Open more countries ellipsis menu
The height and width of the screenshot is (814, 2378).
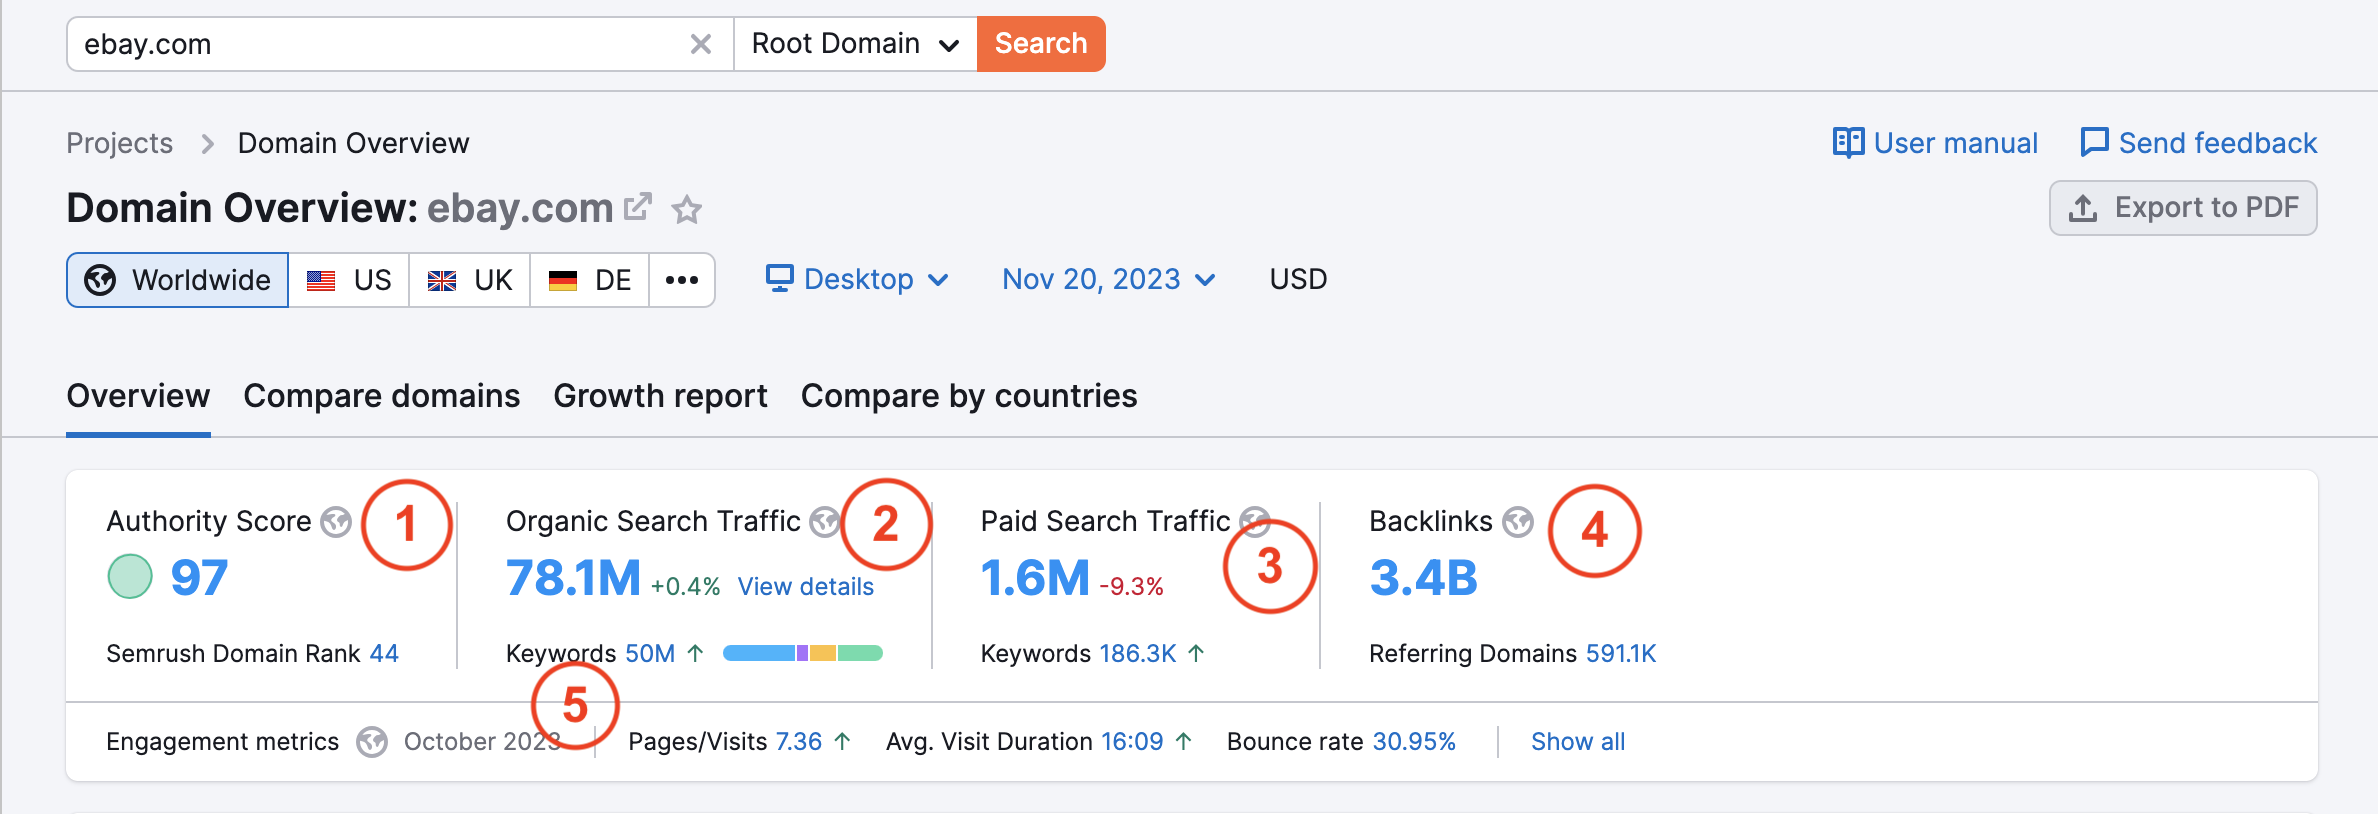[x=682, y=280]
